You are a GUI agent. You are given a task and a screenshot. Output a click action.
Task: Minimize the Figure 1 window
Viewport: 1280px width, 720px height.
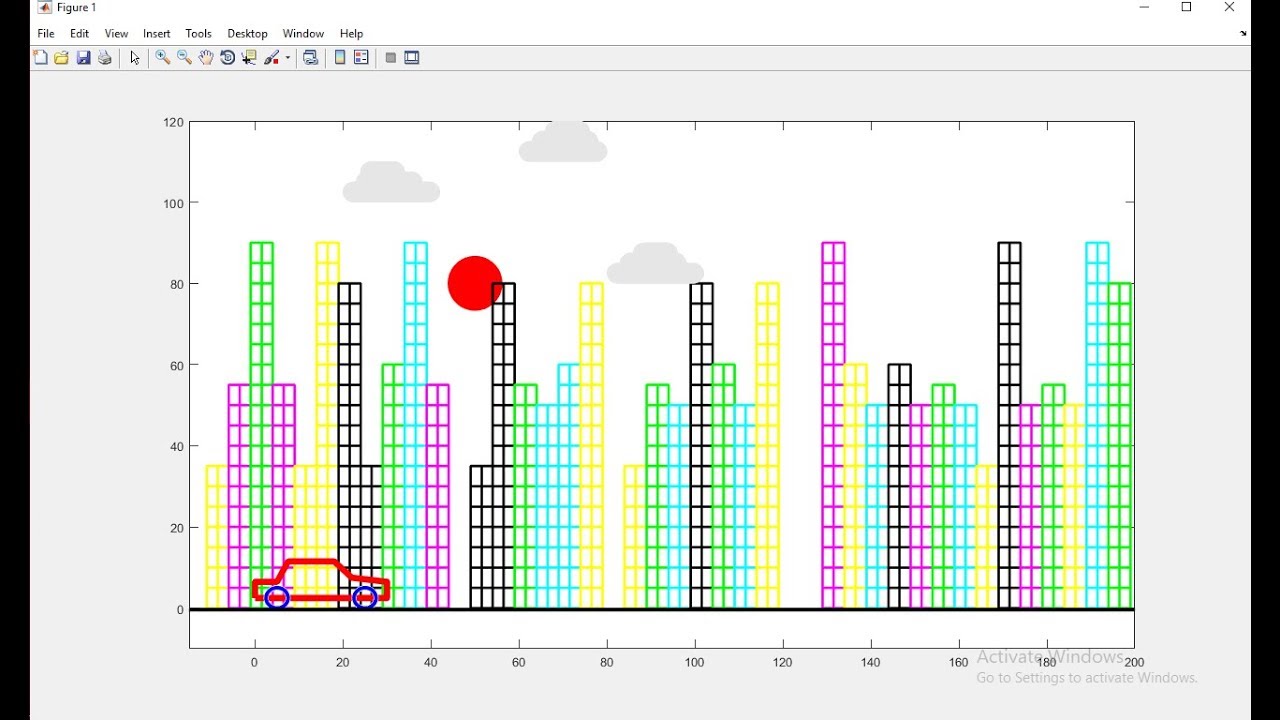point(1145,8)
